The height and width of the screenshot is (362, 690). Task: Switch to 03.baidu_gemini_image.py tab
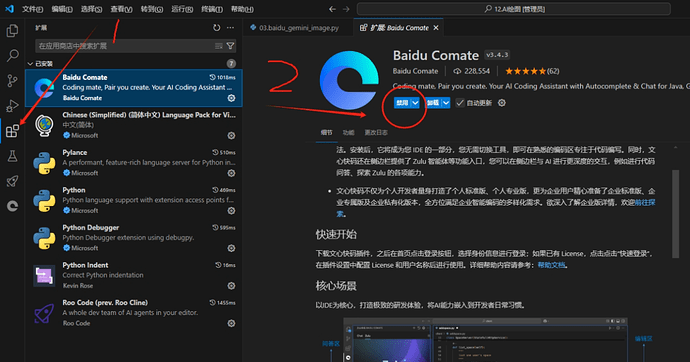click(x=298, y=28)
